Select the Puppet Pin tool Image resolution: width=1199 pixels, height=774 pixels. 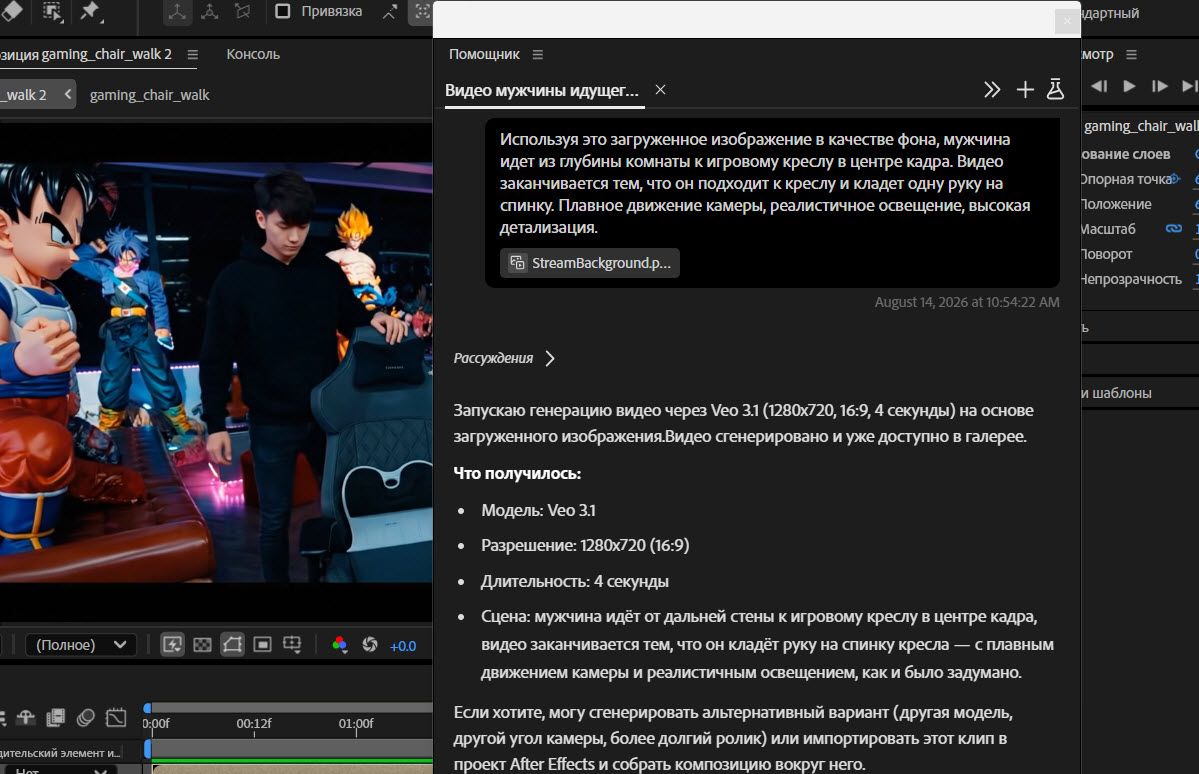pos(90,11)
